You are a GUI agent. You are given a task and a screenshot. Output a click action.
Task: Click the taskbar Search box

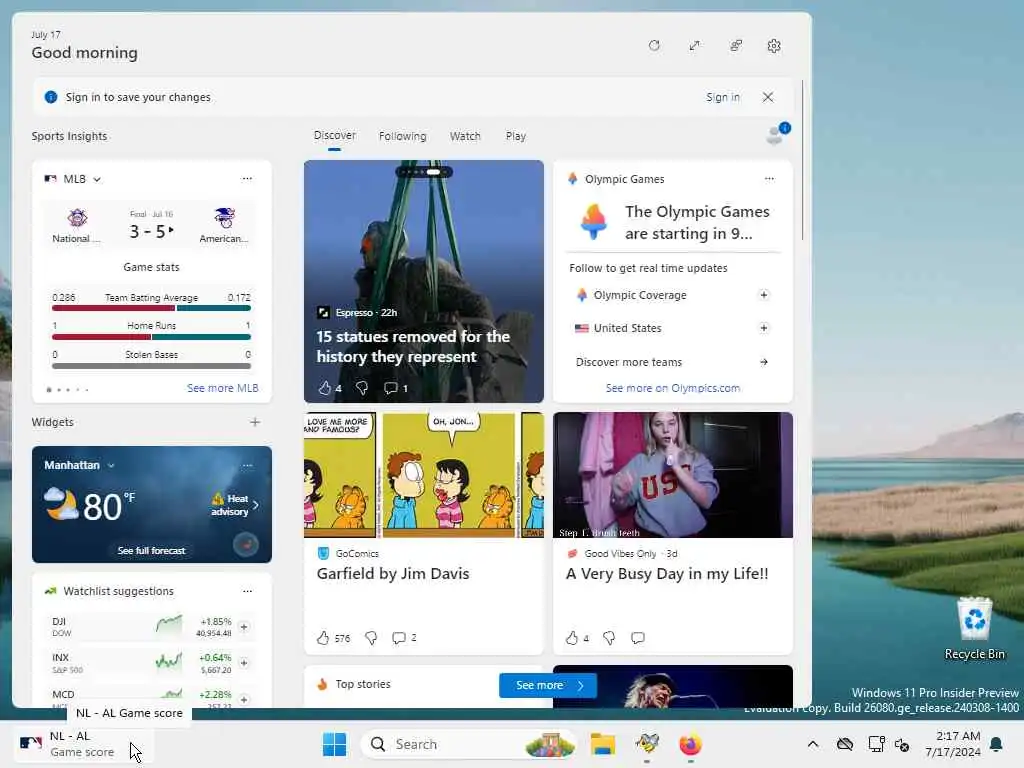(x=468, y=744)
